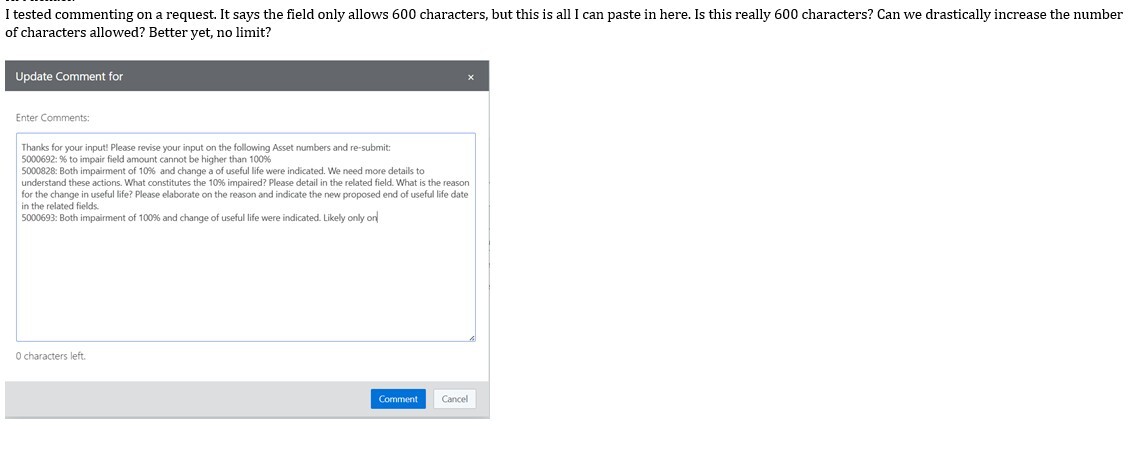Close the Update Comment dialog with X
Viewport: 1135px width, 454px height.
471,77
